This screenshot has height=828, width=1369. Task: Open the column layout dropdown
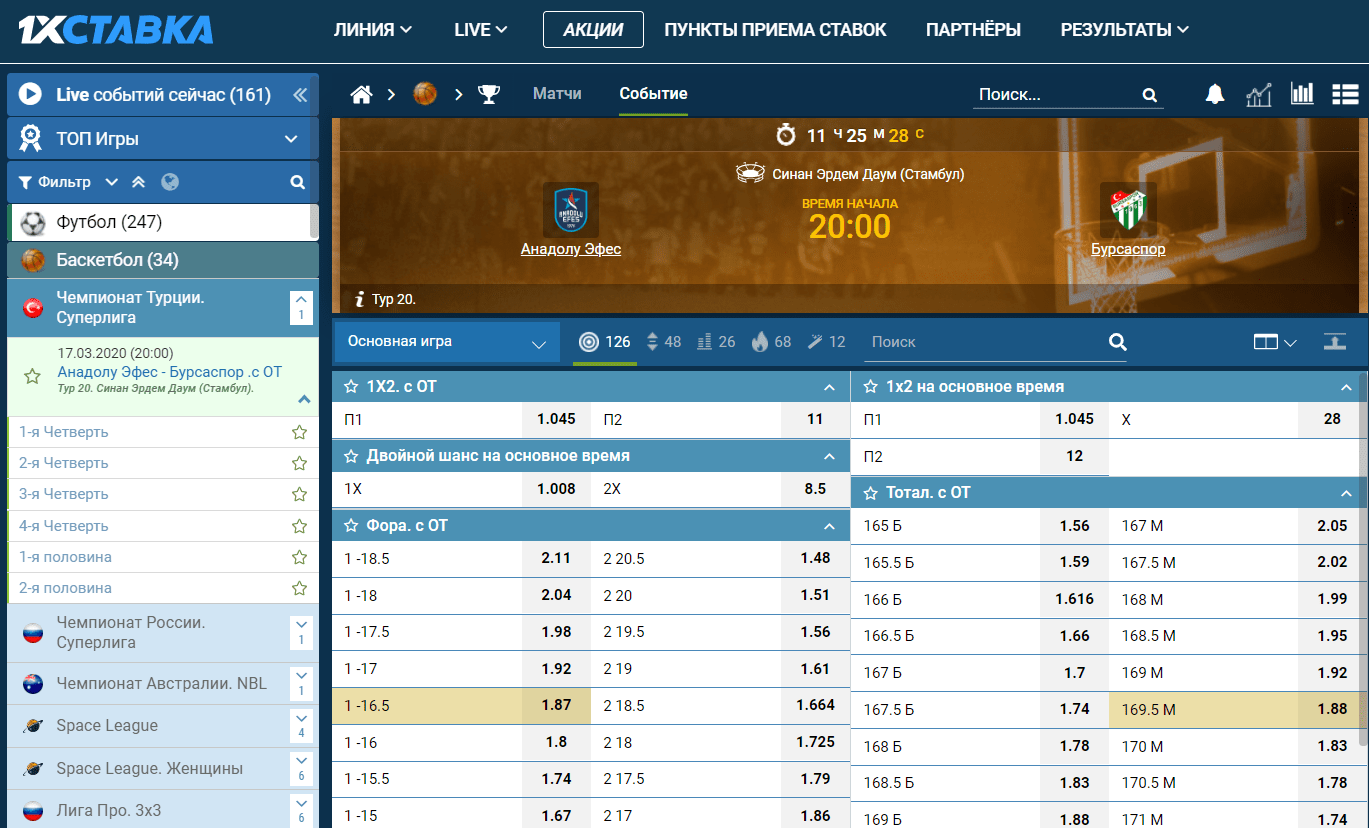(x=1275, y=342)
